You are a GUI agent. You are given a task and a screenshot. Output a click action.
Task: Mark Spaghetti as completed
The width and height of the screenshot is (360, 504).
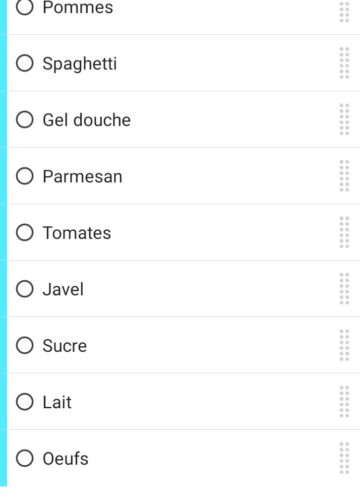tap(25, 63)
